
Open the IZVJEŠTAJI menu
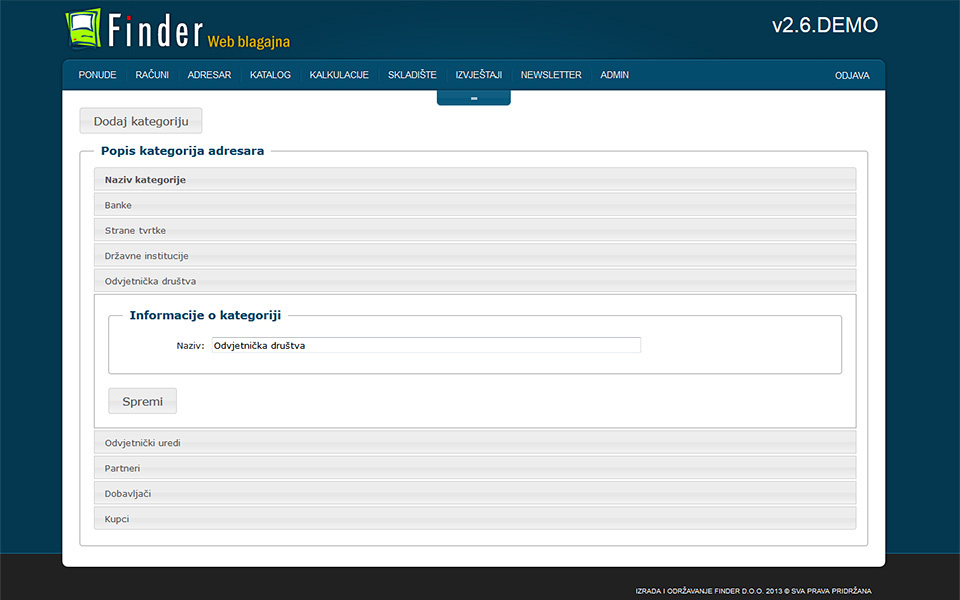tap(478, 75)
